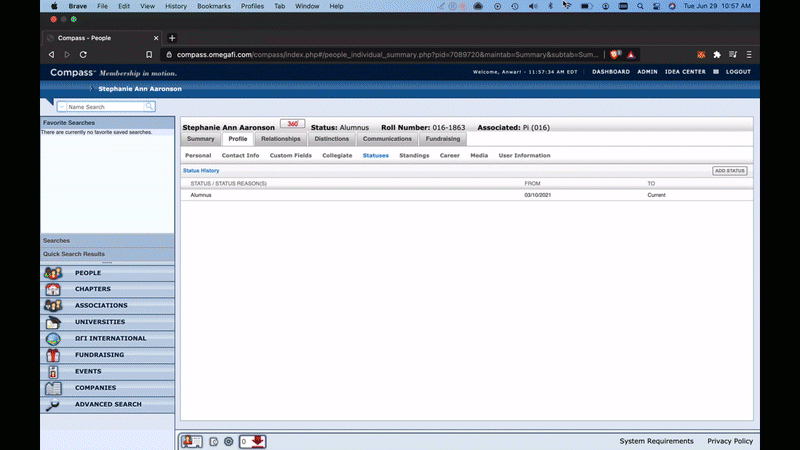Click the settings gear icon in bottom toolbar
Viewport: 800px width, 450px height.
[229, 441]
